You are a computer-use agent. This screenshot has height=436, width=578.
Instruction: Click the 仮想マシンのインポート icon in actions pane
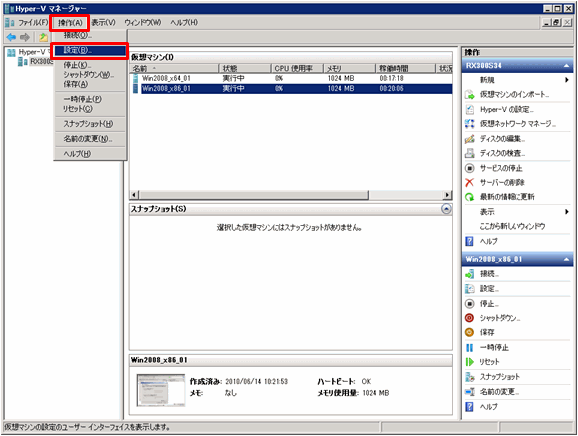469,95
